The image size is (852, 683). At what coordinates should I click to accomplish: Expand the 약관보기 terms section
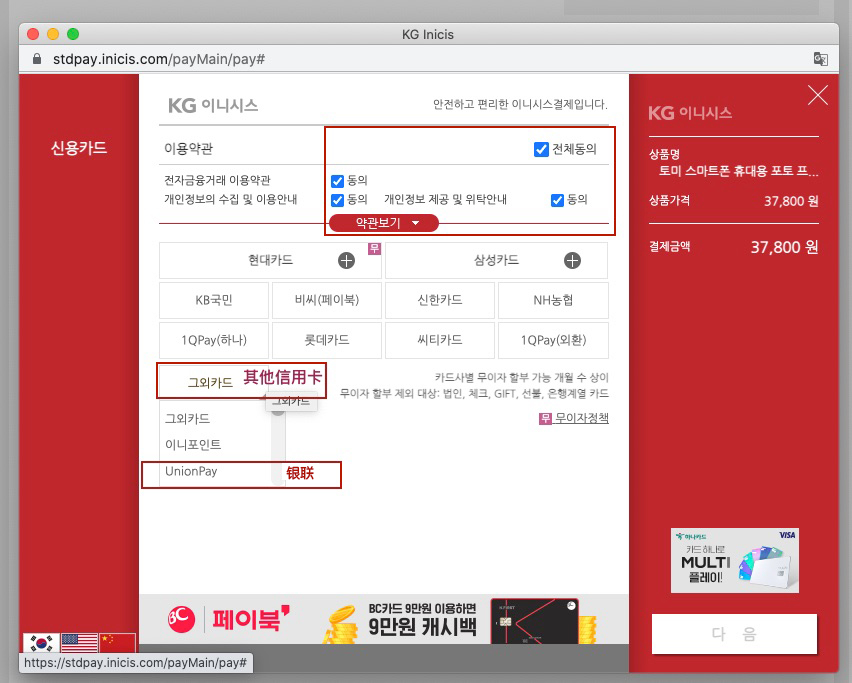click(x=384, y=223)
